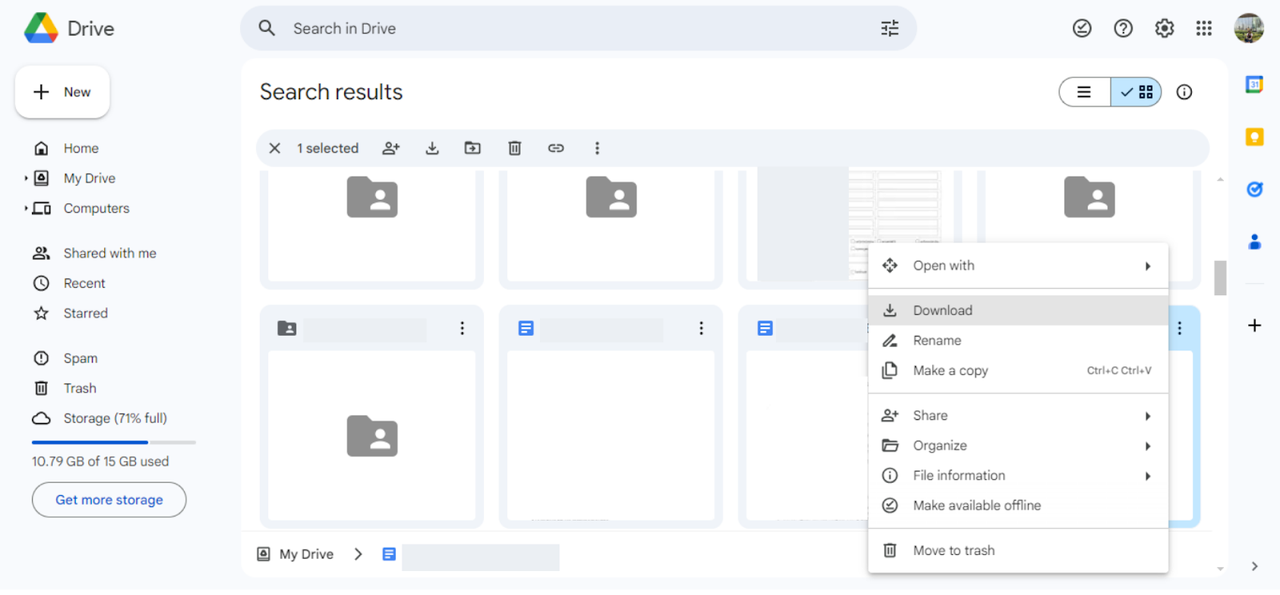Open more actions on shared folder card
This screenshot has width=1280, height=595.
[x=462, y=328]
